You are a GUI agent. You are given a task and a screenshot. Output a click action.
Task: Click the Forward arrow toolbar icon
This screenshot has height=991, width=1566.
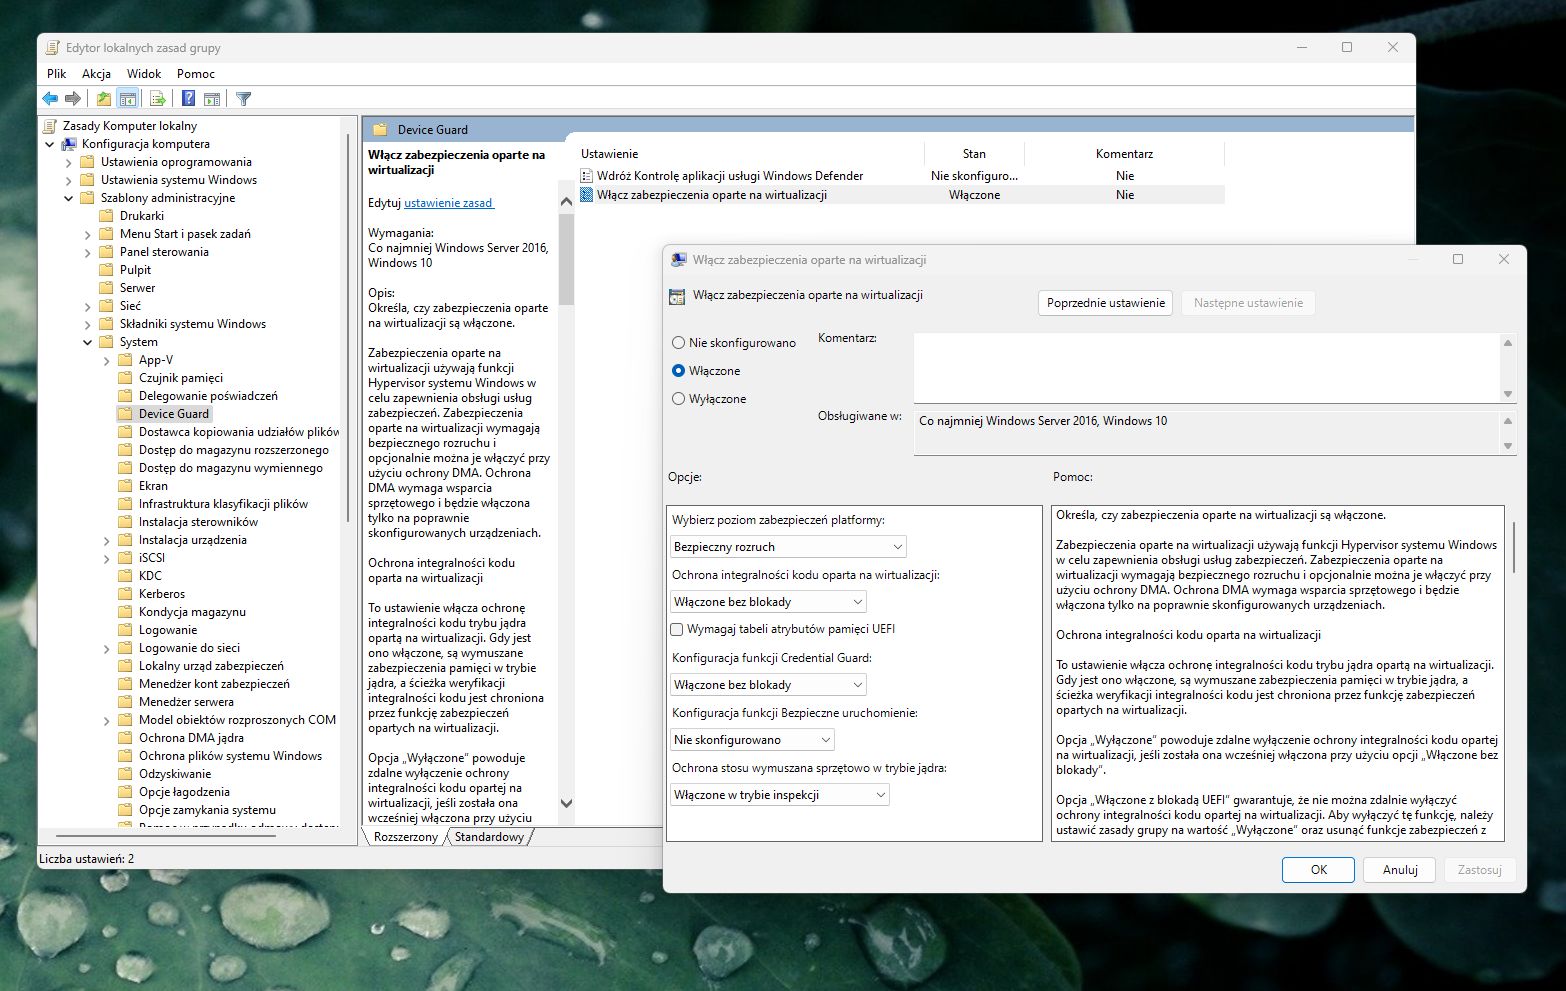click(73, 99)
